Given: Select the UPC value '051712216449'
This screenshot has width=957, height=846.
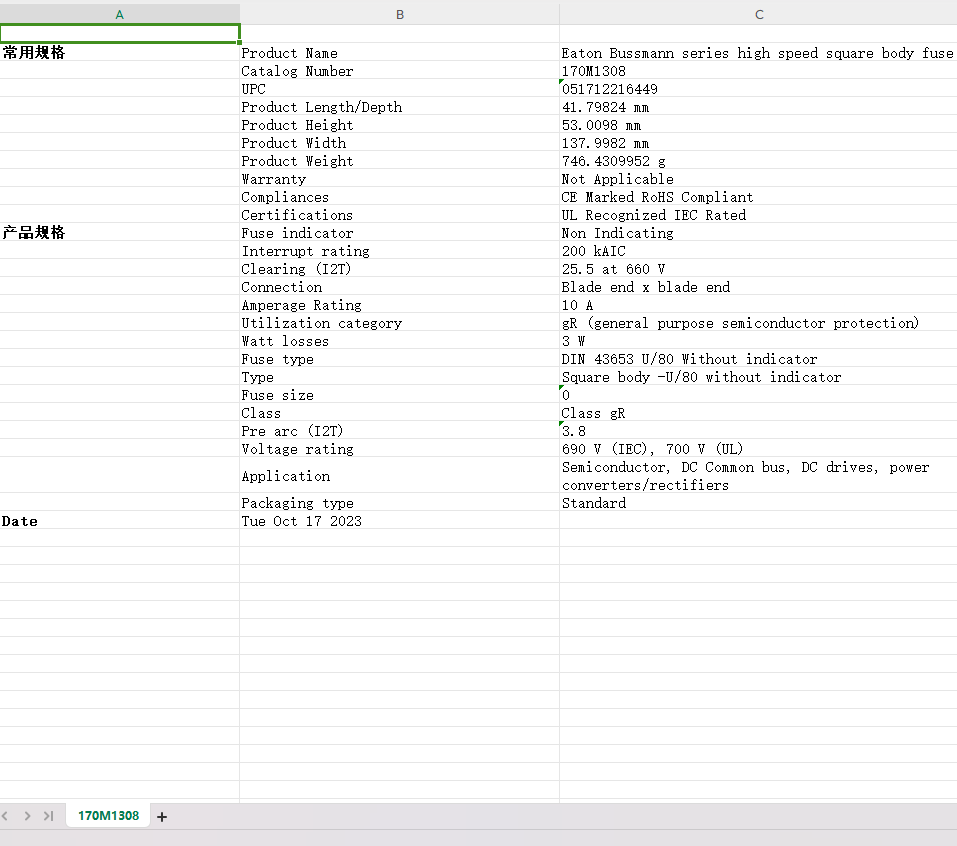Looking at the screenshot, I should [758, 89].
